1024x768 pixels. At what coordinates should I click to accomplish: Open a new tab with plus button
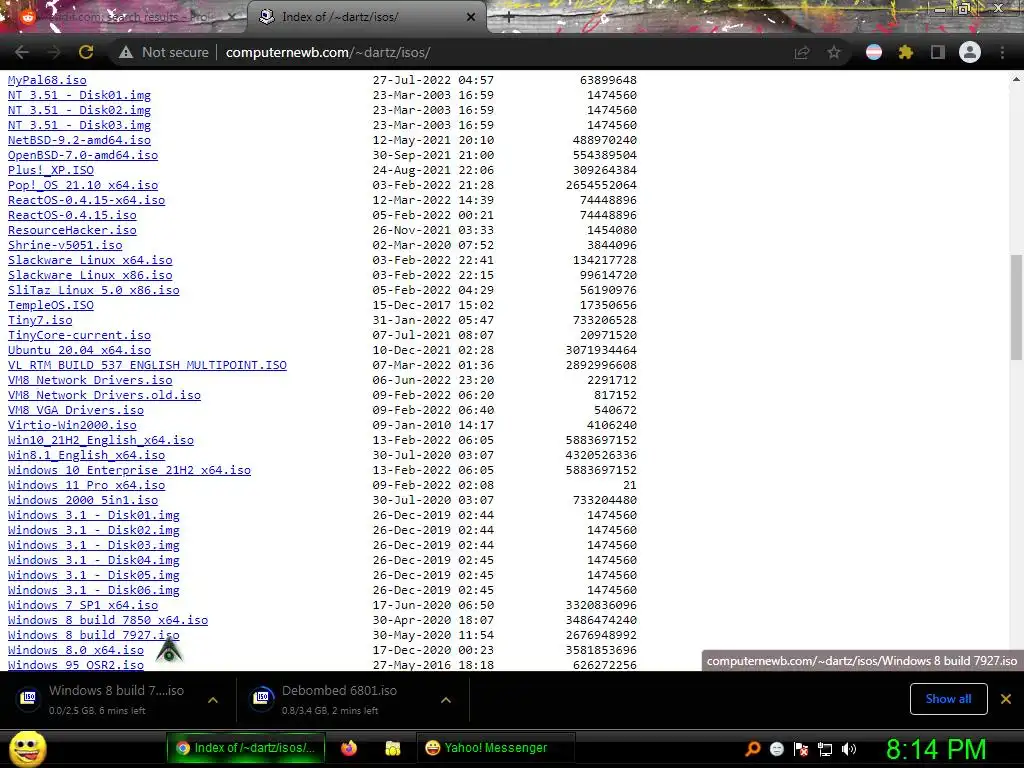(x=509, y=18)
